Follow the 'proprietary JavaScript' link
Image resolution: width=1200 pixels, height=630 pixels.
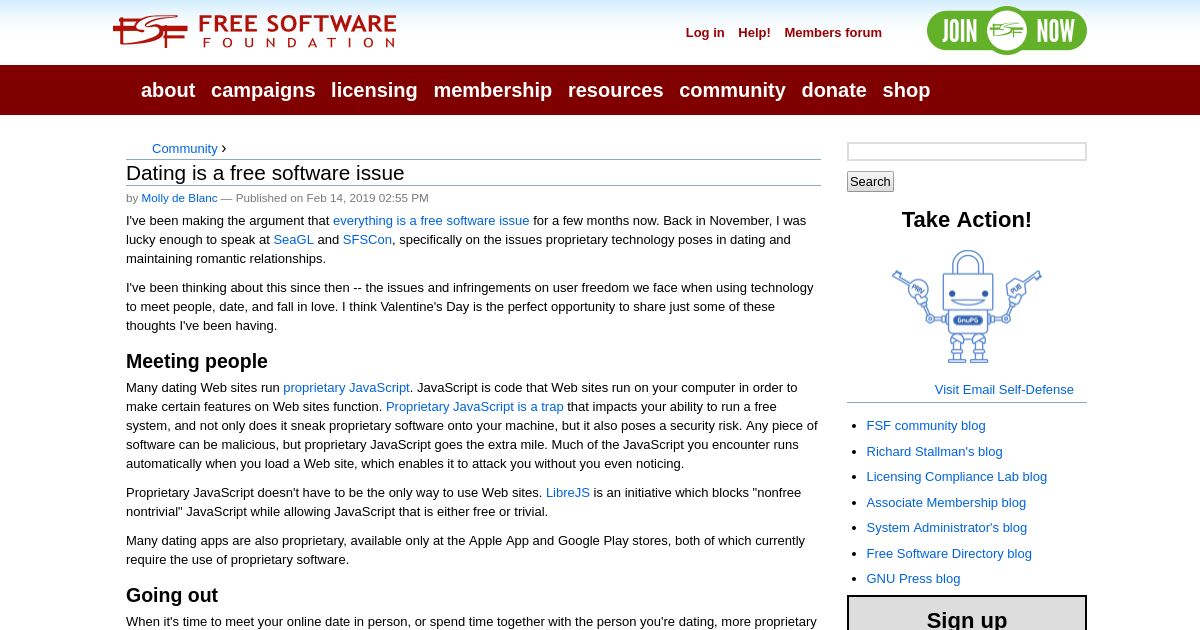tap(346, 388)
